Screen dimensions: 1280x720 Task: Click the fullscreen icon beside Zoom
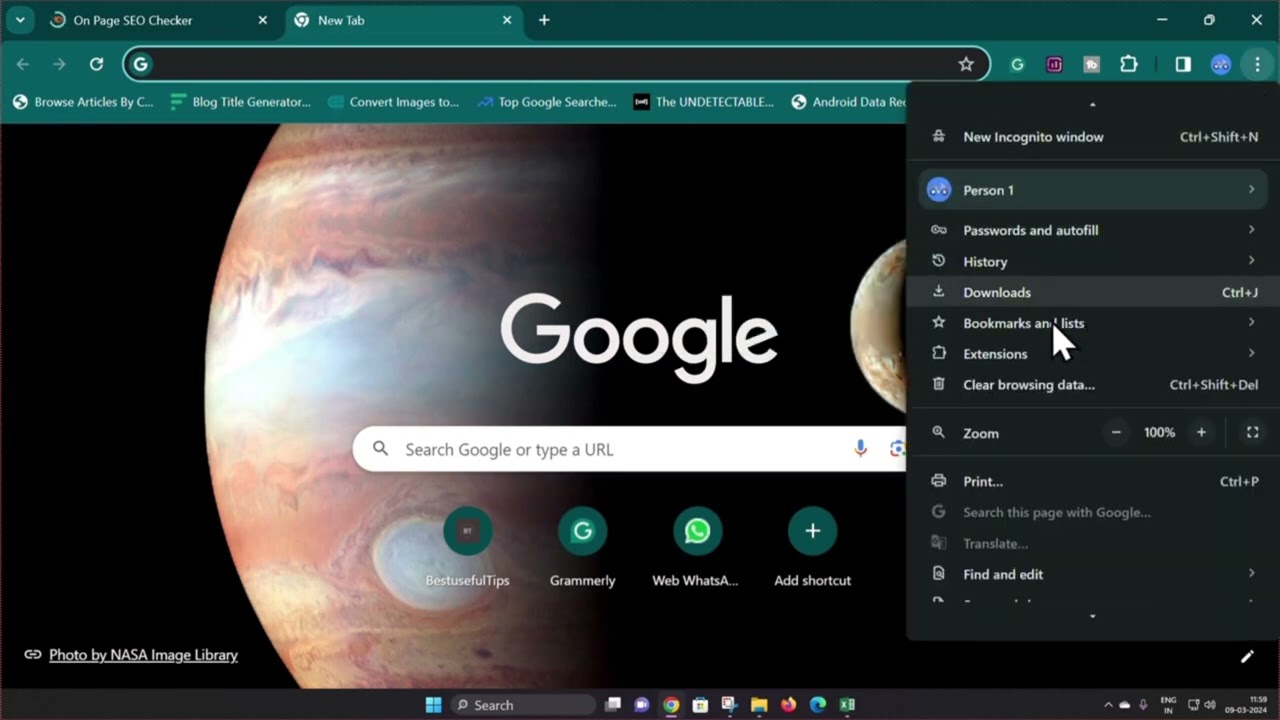coord(1252,432)
